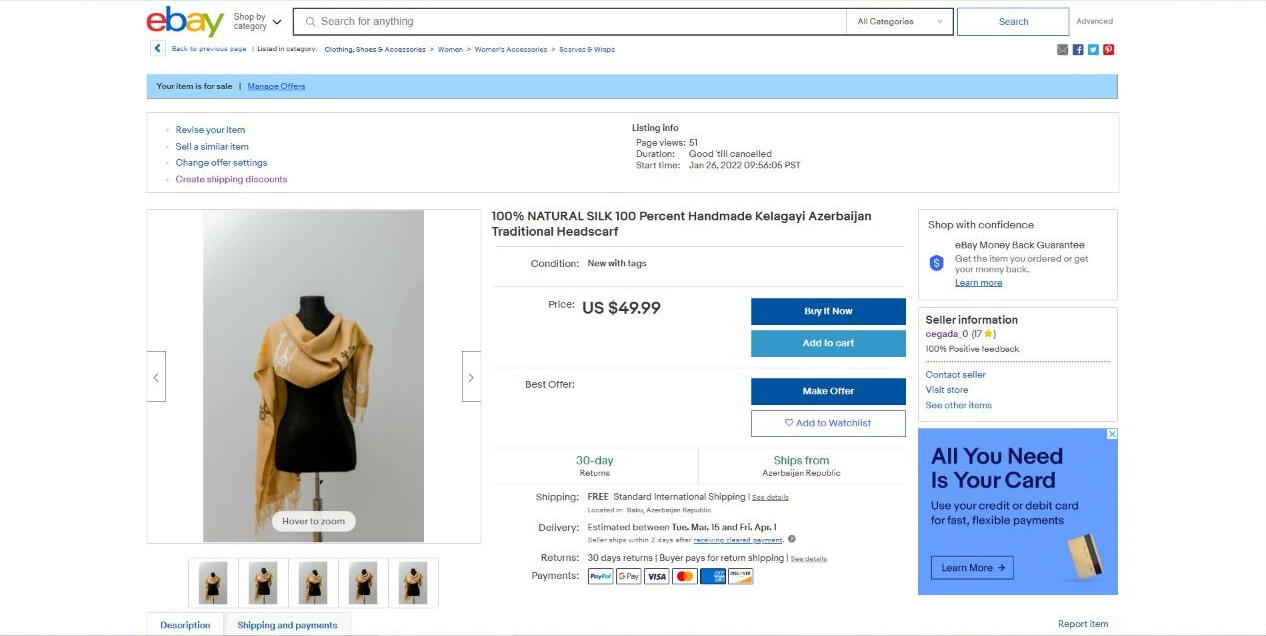The height and width of the screenshot is (636, 1266).
Task: Click the Make Offer button
Action: point(828,391)
